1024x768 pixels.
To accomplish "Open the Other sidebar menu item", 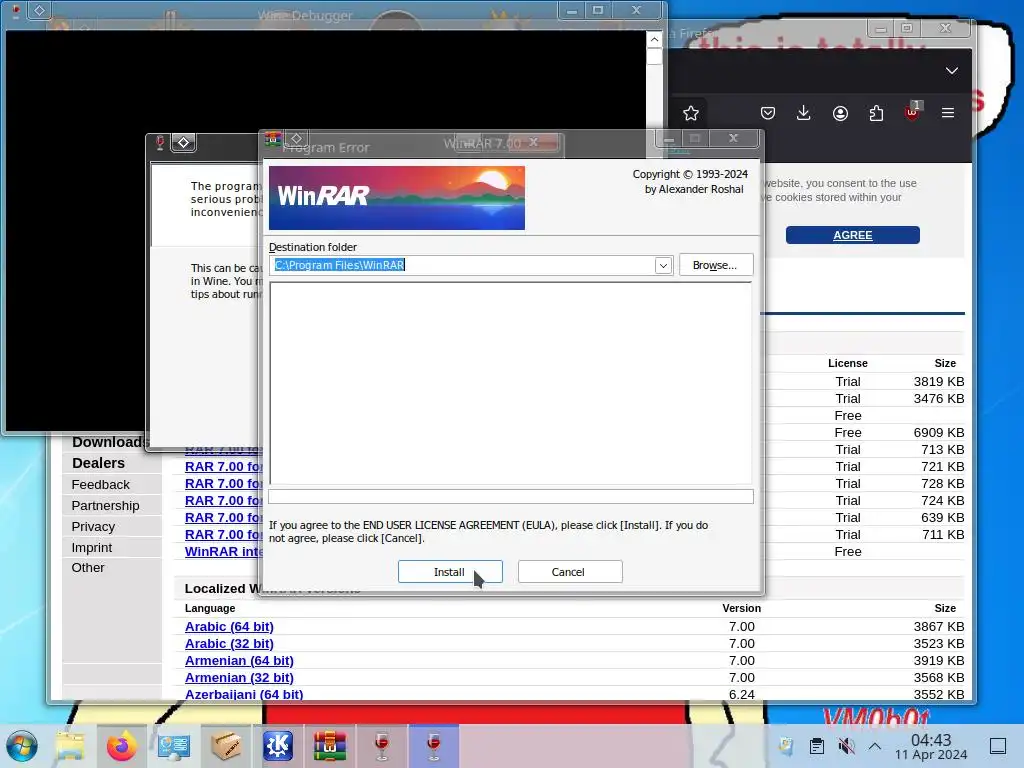I will 88,568.
